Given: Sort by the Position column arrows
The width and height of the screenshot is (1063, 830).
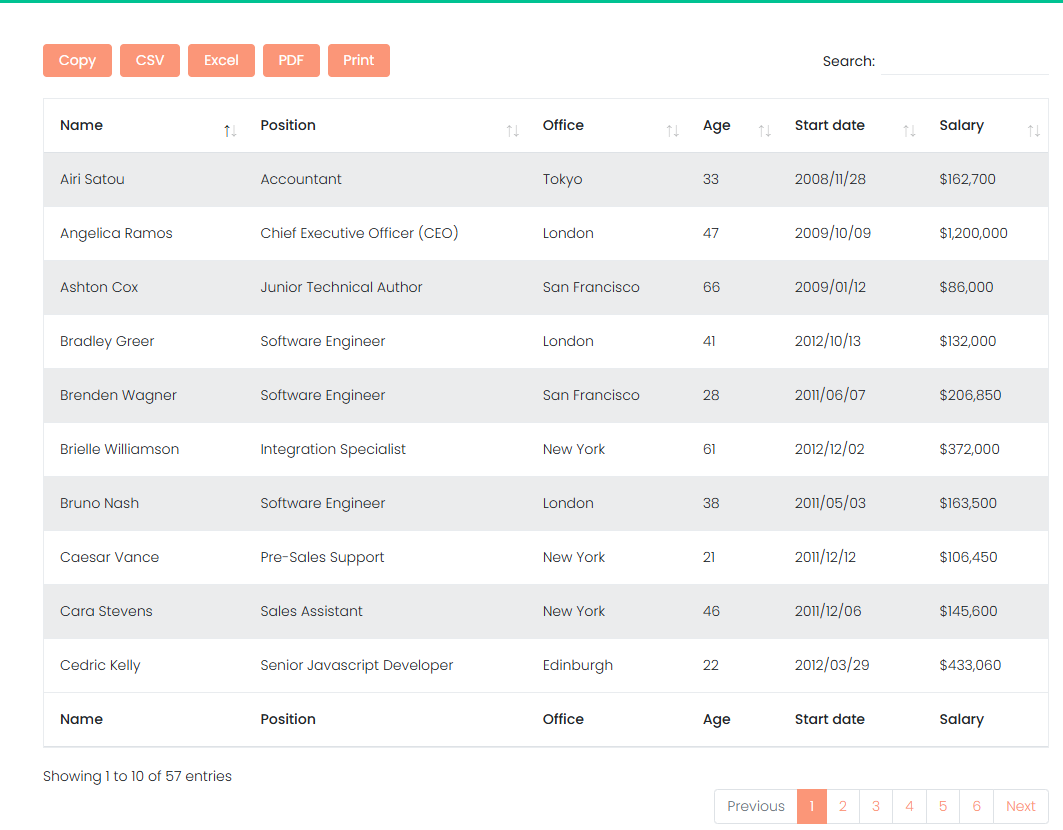Looking at the screenshot, I should coord(513,129).
